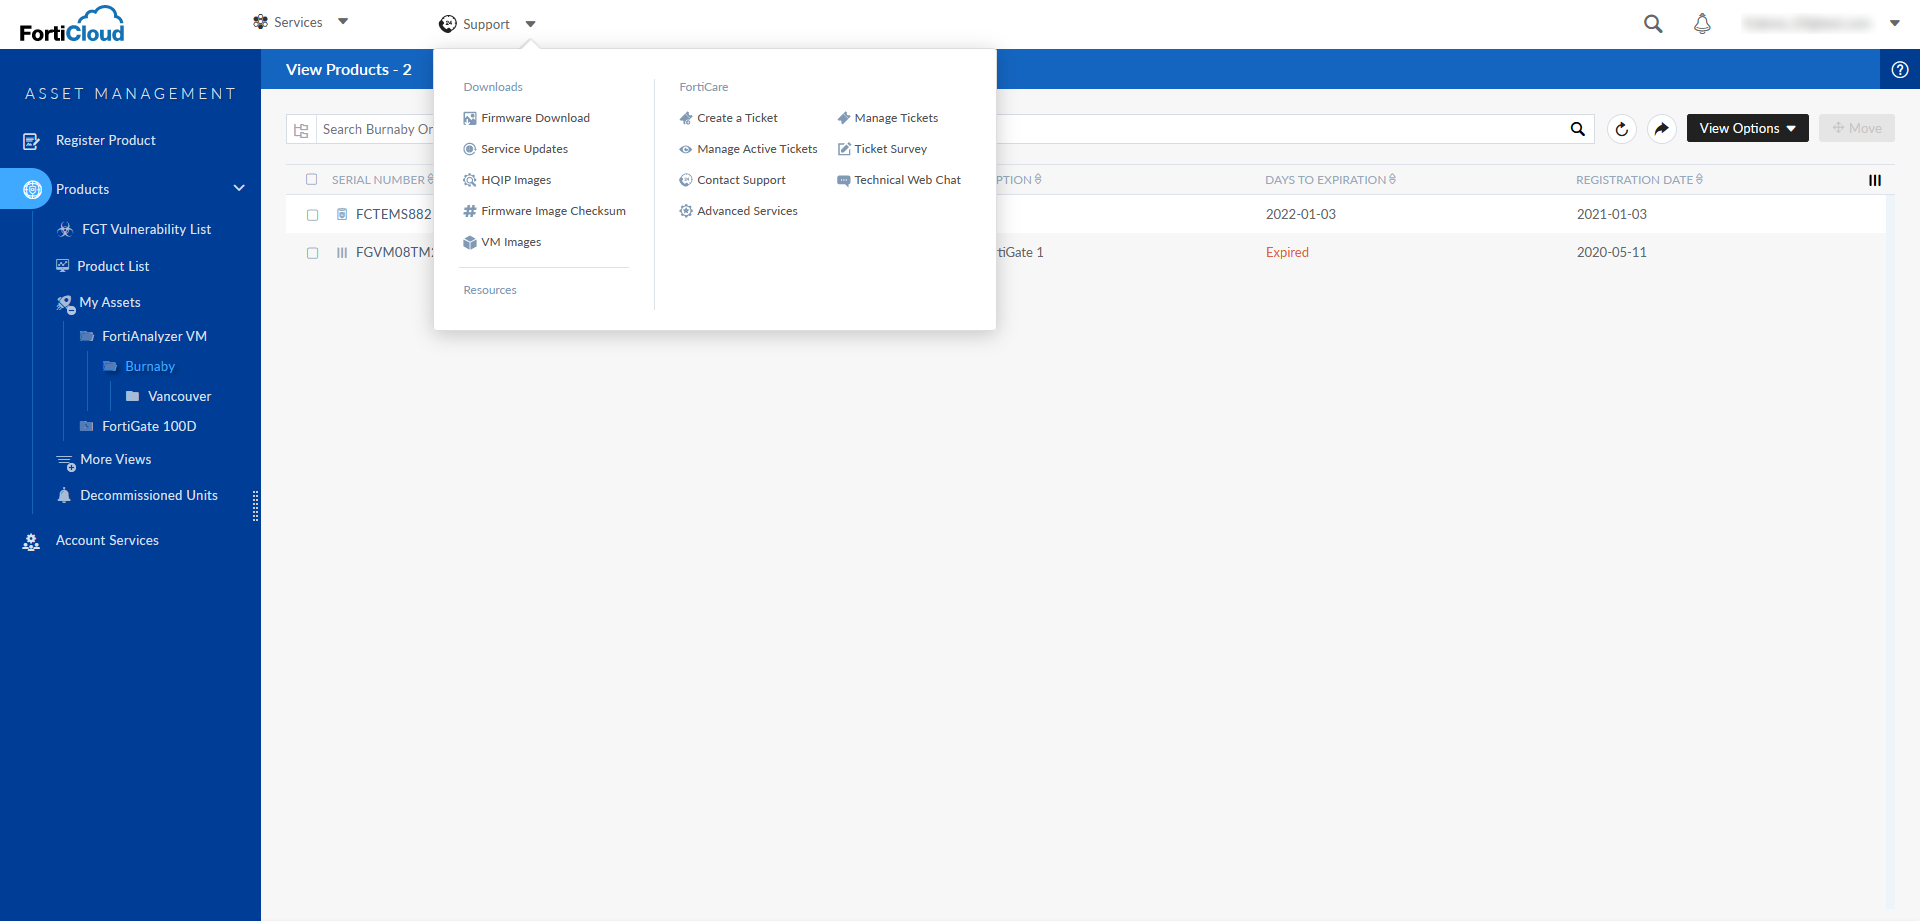This screenshot has width=1920, height=921.
Task: Open Register Product page
Action: coord(106,141)
